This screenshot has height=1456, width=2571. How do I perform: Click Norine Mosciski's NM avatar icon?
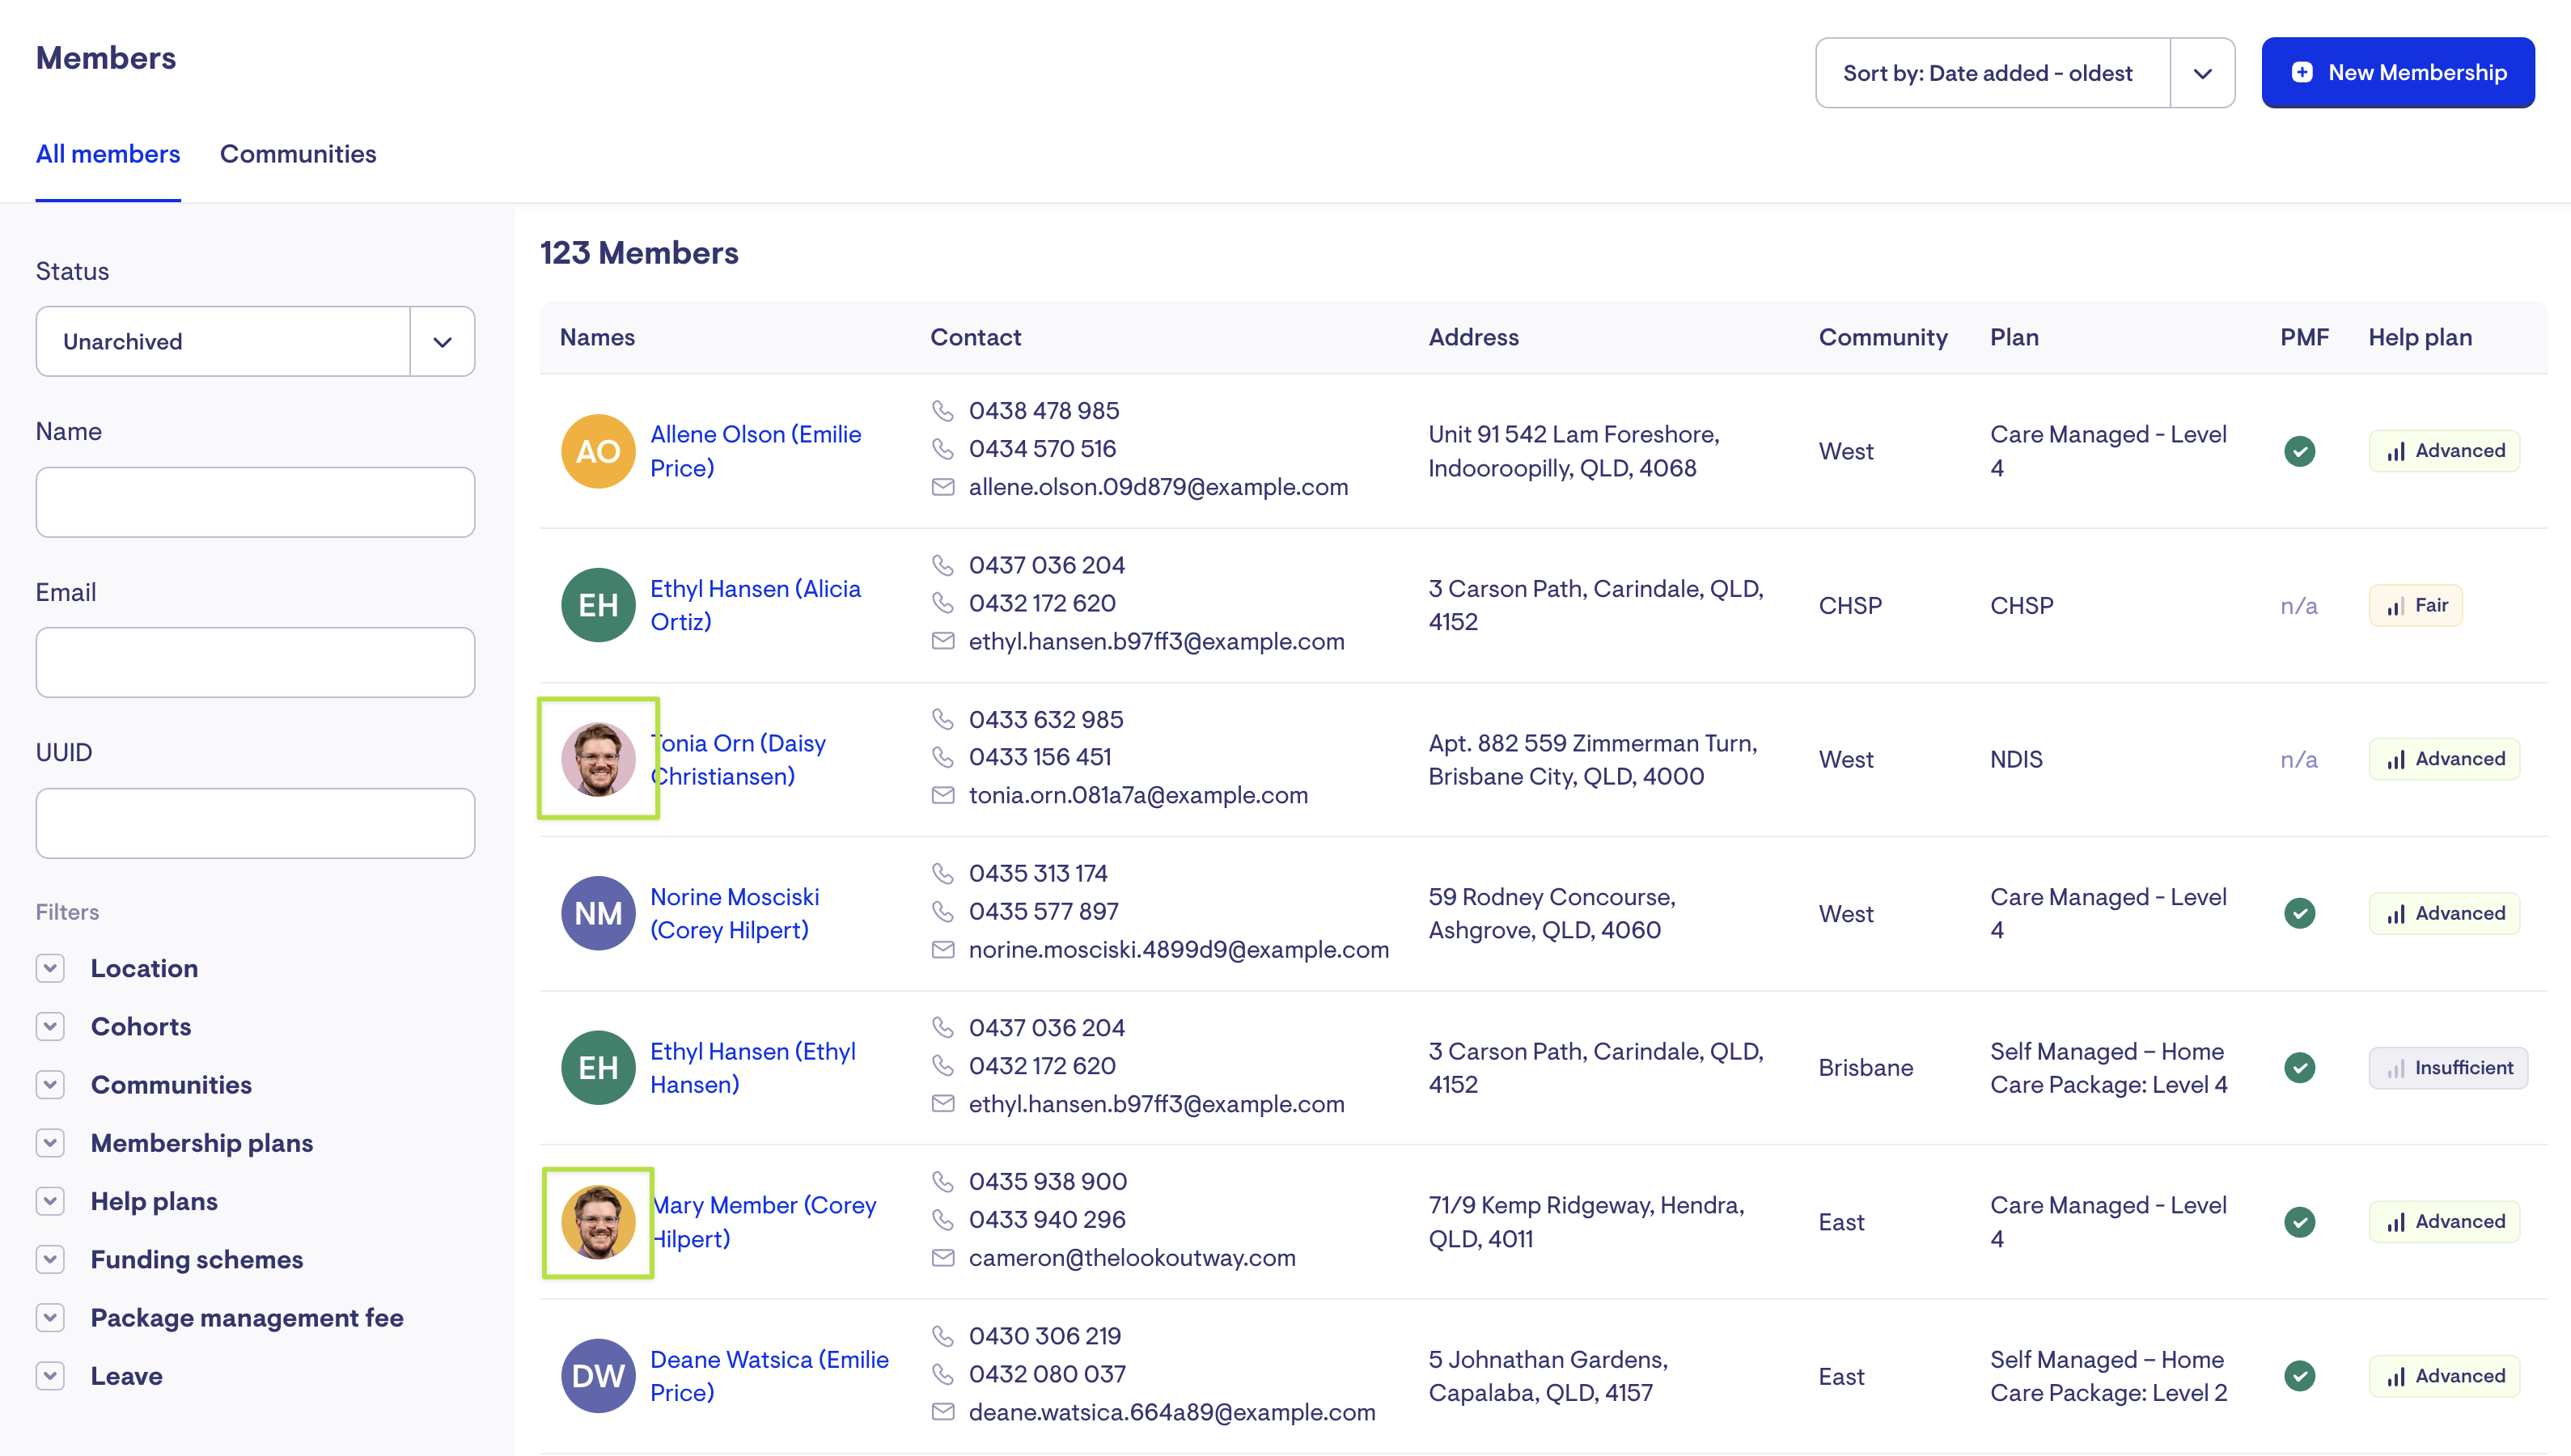[598, 913]
